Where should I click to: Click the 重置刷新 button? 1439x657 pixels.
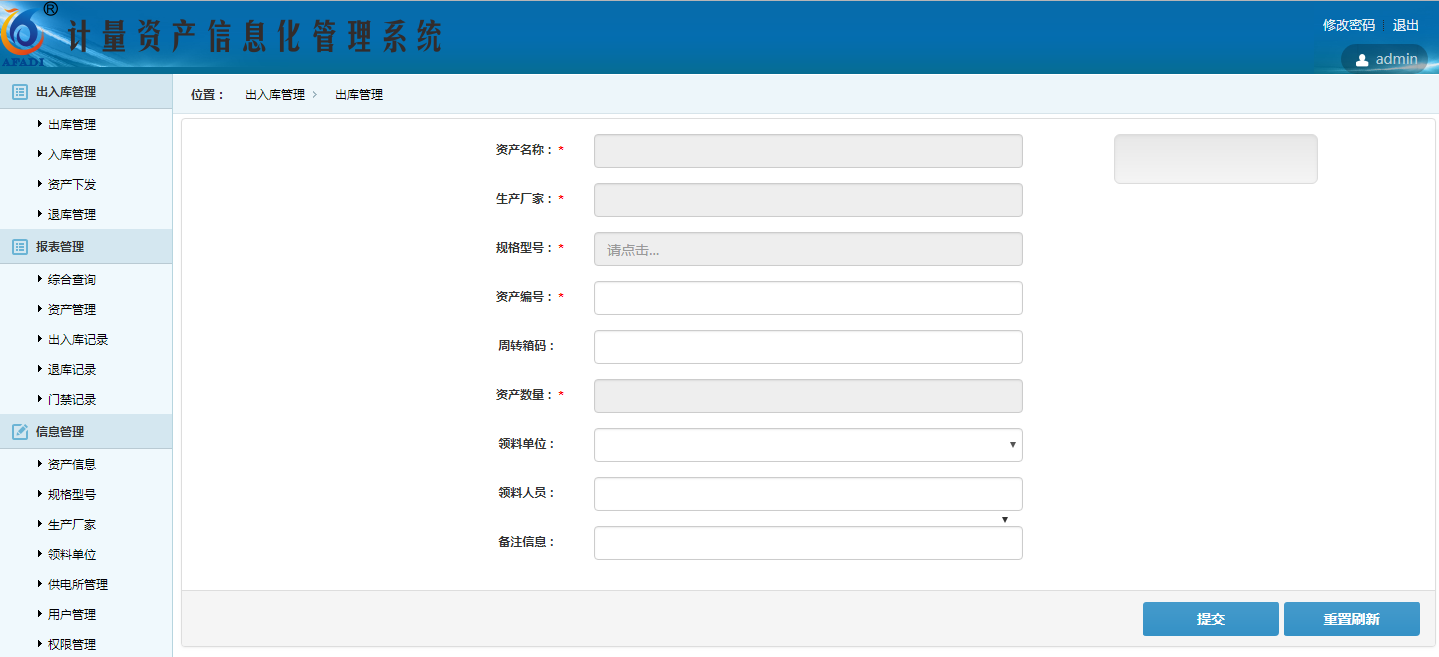(1351, 619)
